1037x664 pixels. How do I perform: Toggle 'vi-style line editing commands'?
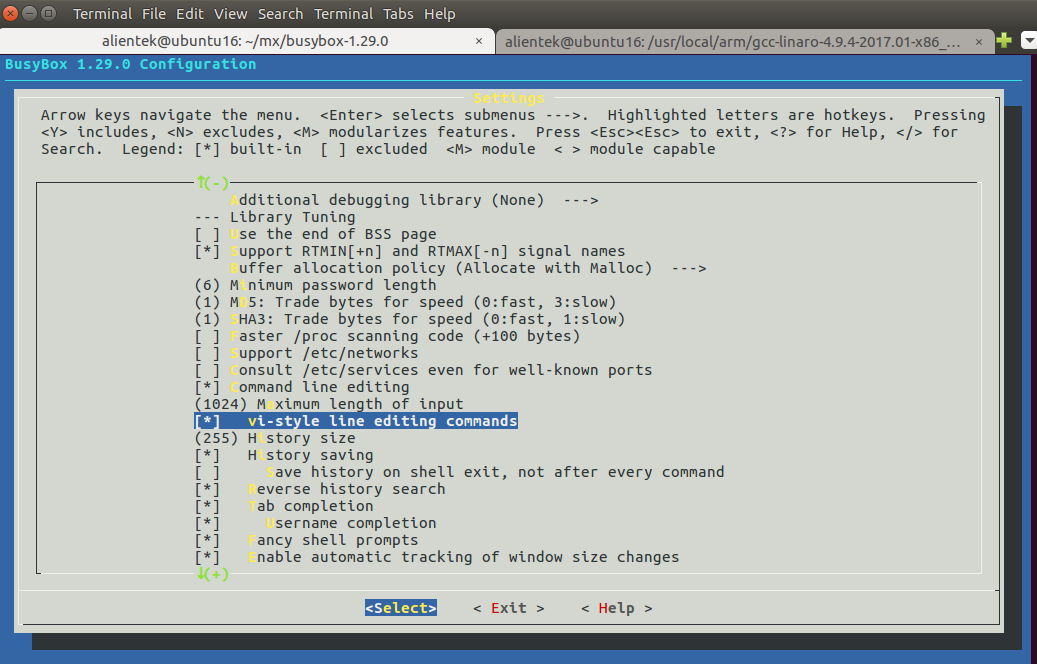click(356, 421)
